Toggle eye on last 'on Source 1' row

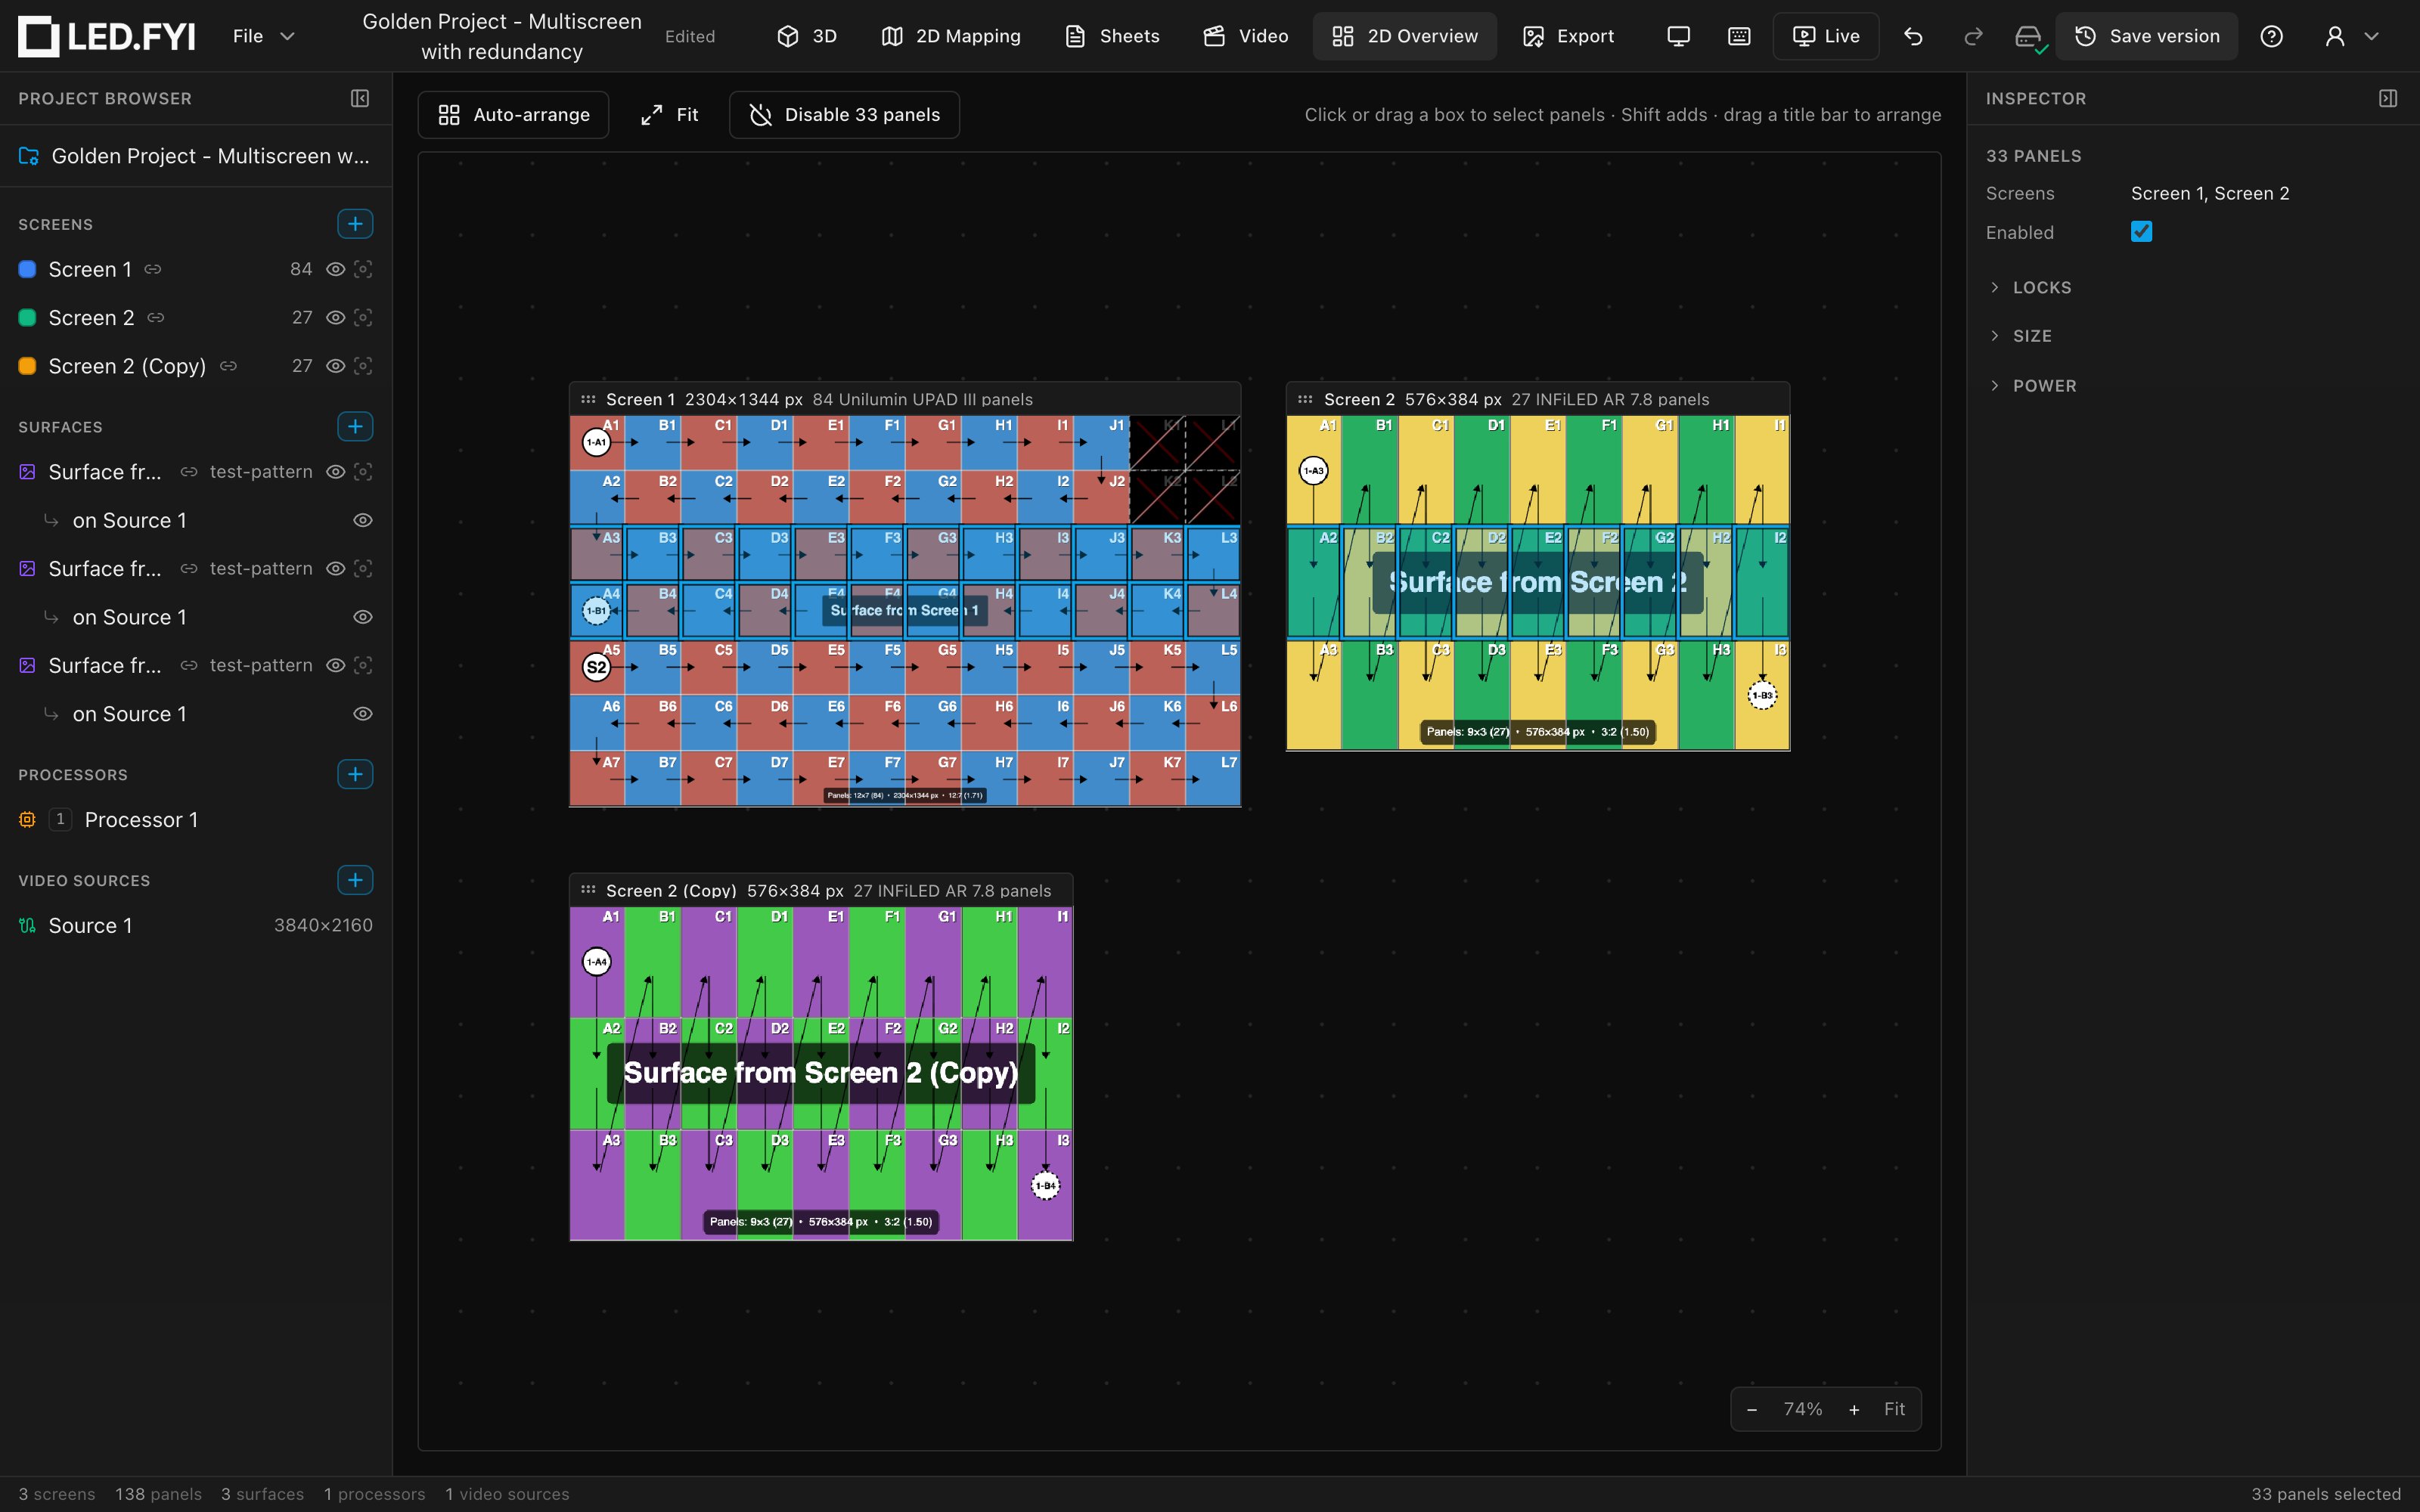pos(363,714)
